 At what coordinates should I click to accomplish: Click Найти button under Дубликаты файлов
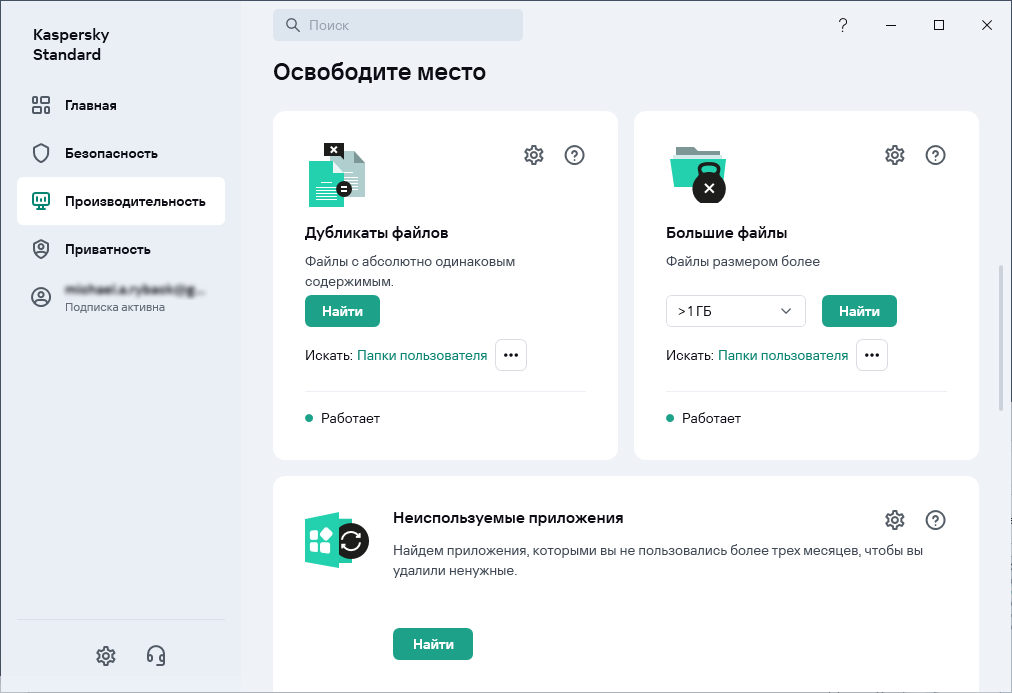342,311
